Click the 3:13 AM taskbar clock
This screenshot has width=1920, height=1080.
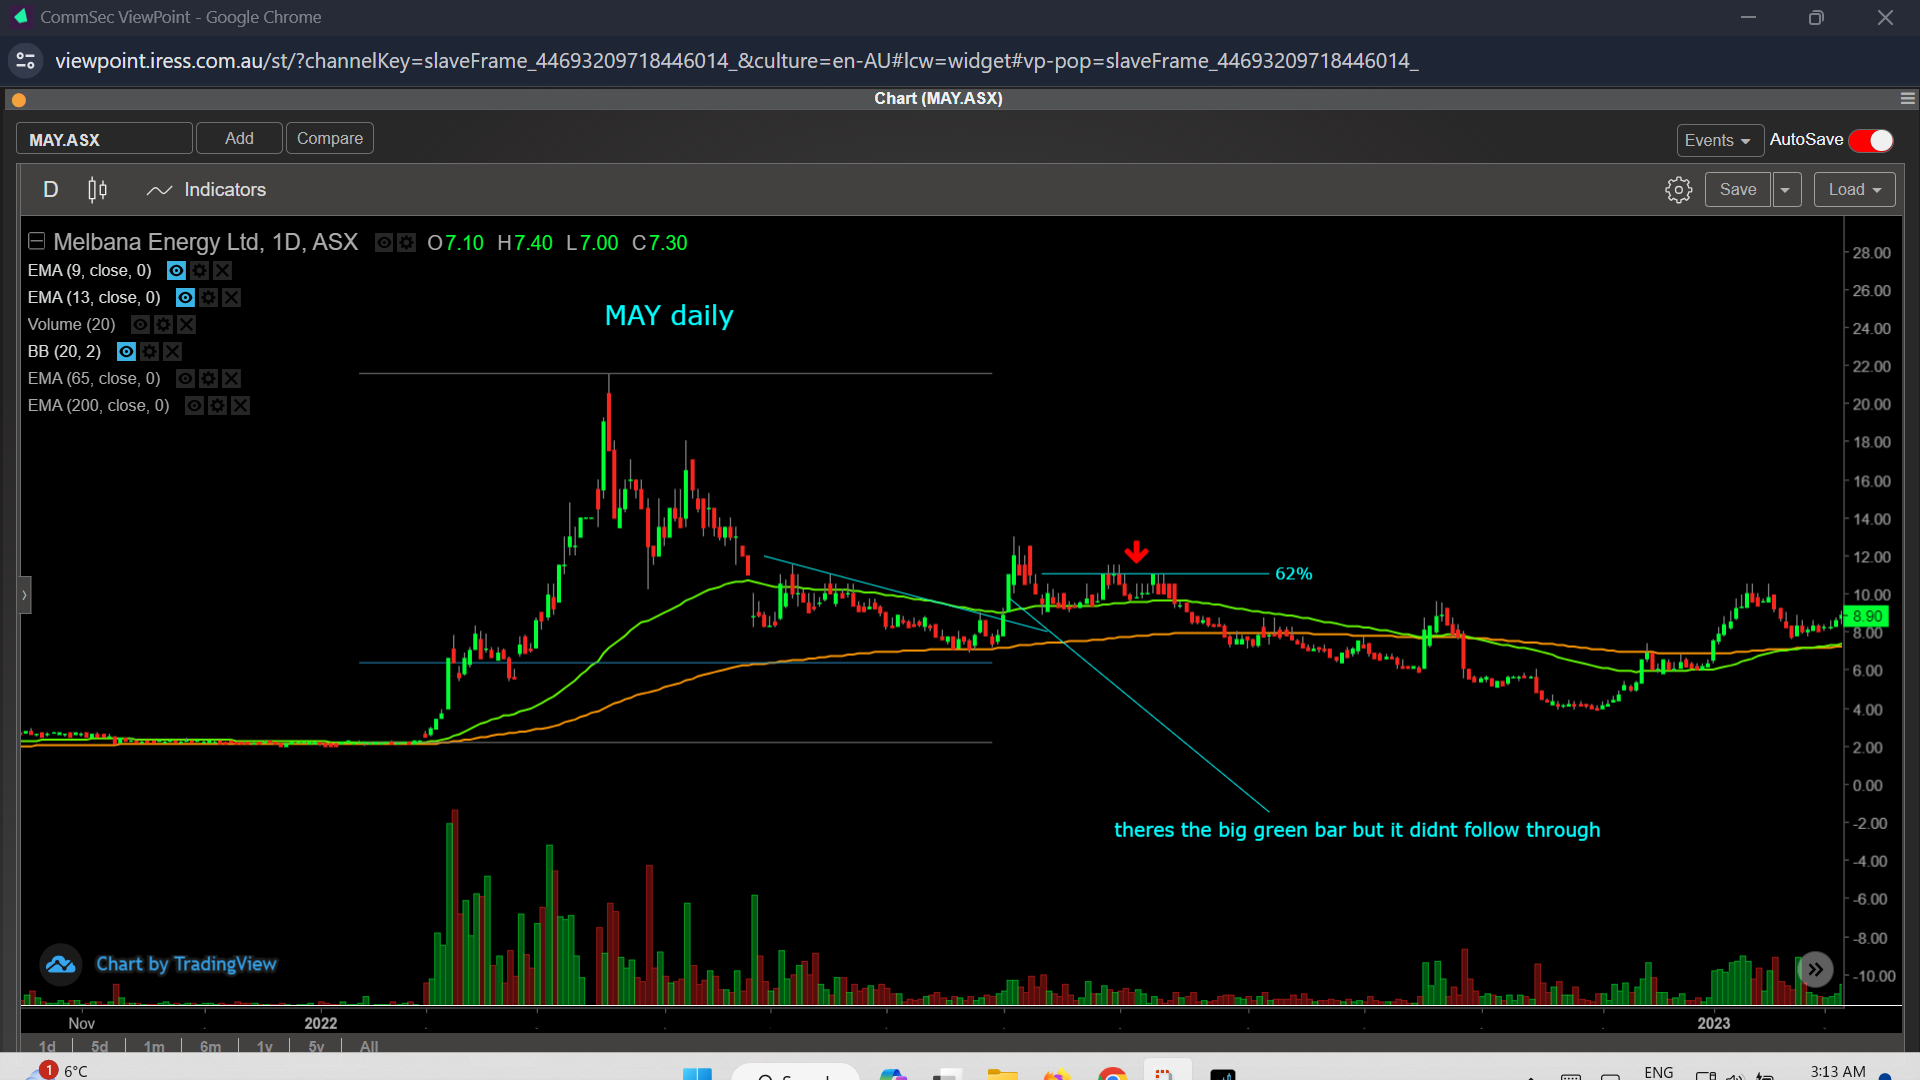pos(1838,1072)
